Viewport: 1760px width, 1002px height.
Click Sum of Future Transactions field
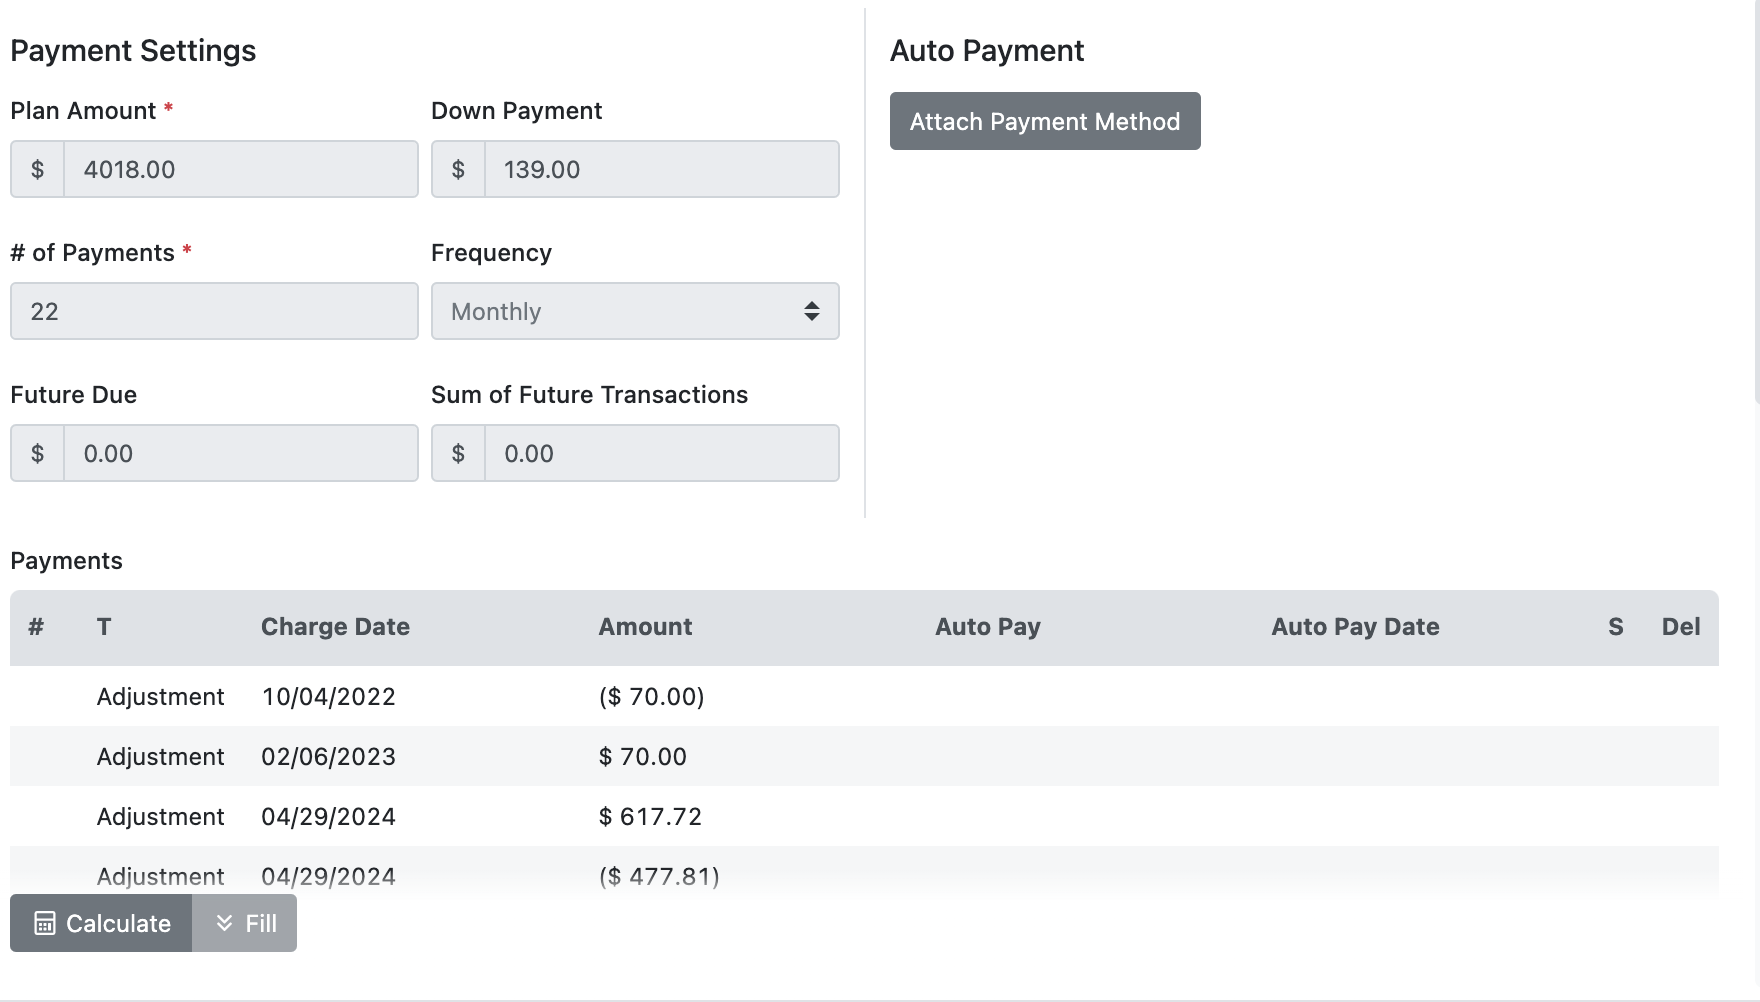[662, 453]
